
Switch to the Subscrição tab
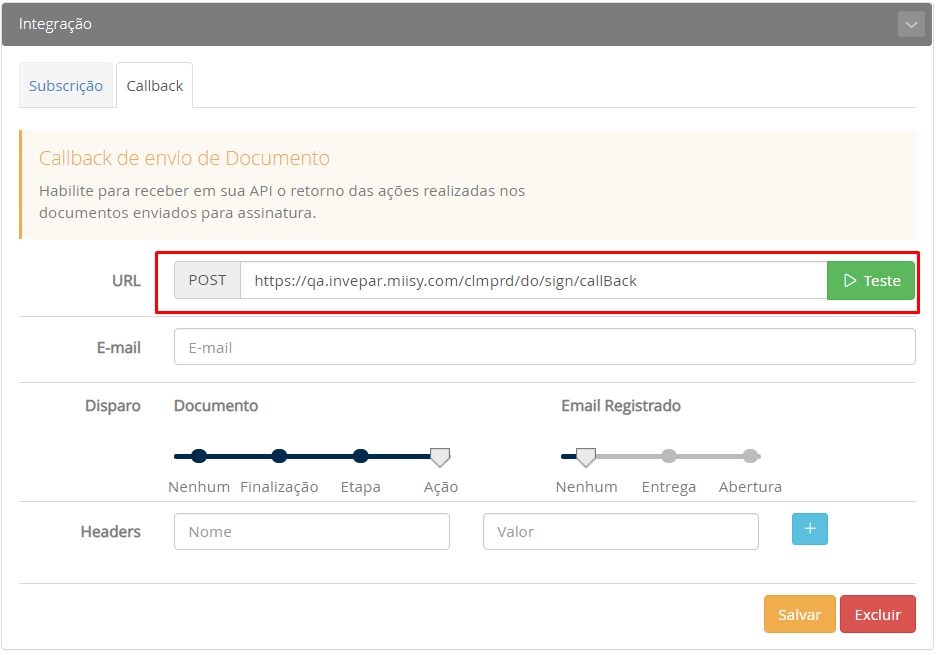66,86
